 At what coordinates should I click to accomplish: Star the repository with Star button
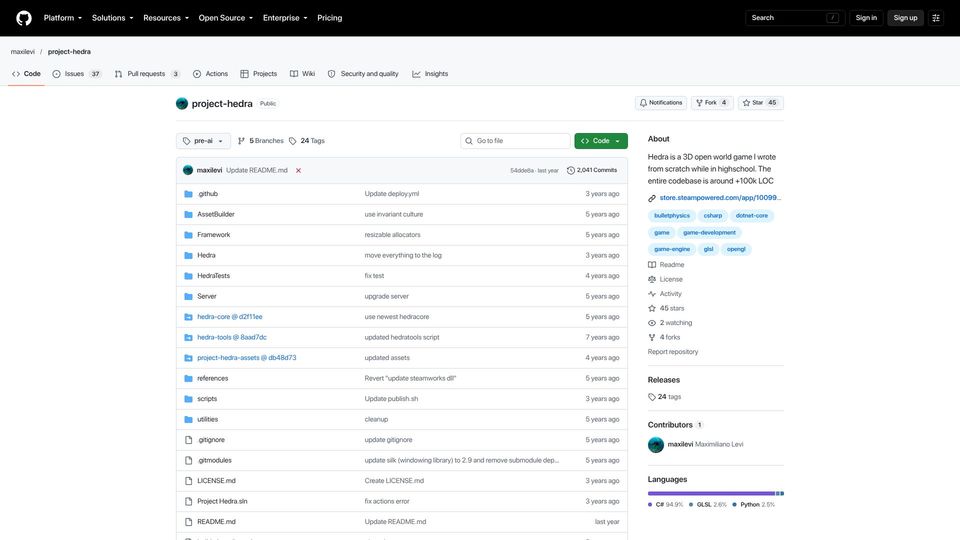click(x=760, y=103)
